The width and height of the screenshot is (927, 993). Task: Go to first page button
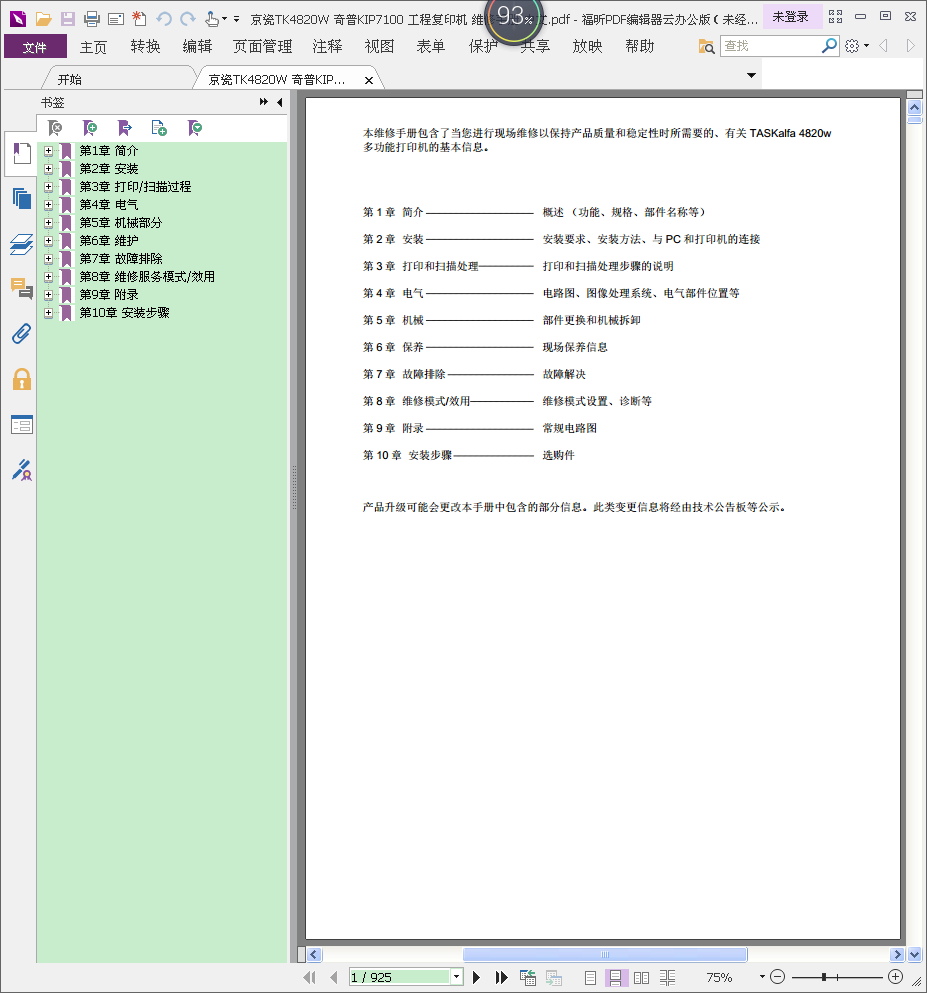(308, 977)
